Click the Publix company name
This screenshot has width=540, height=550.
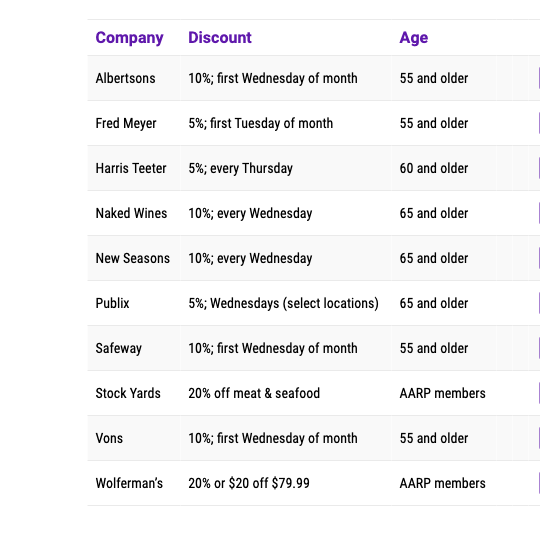click(x=112, y=303)
